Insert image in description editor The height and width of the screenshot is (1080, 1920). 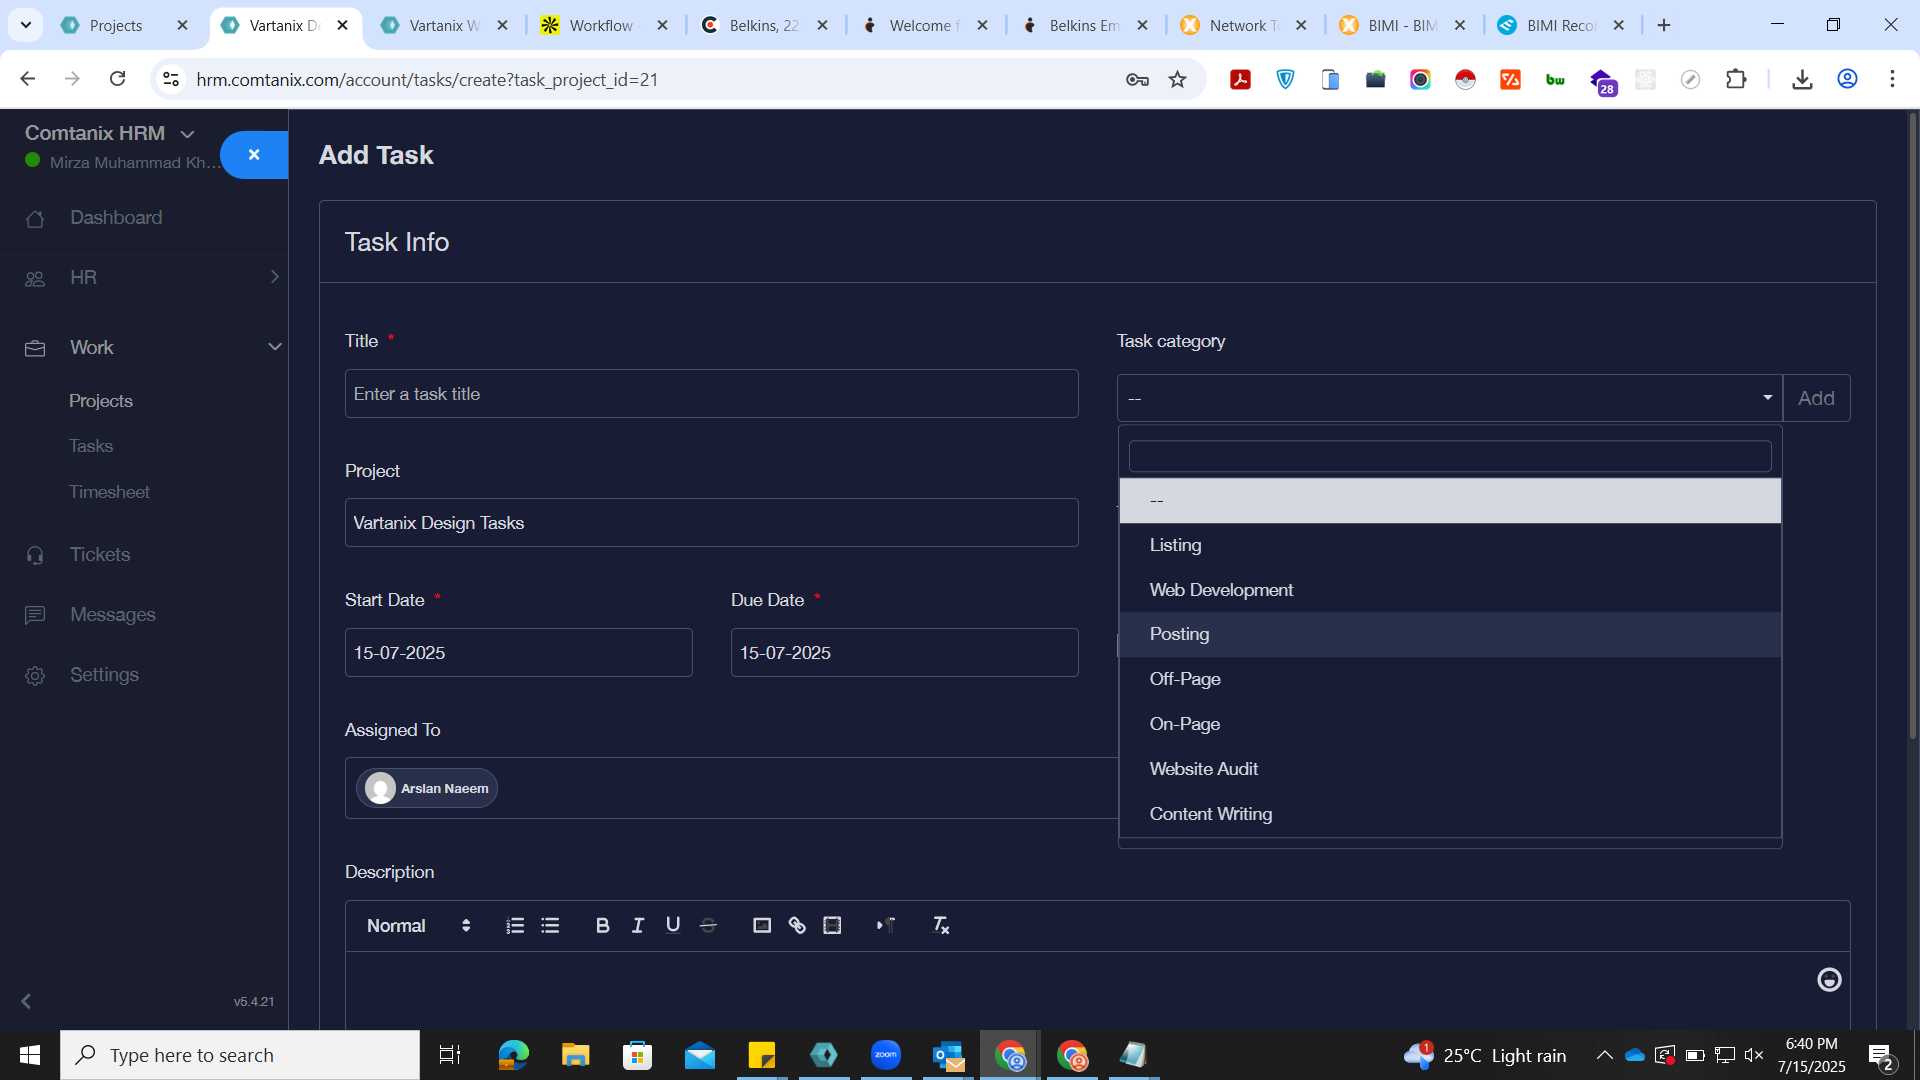click(762, 926)
